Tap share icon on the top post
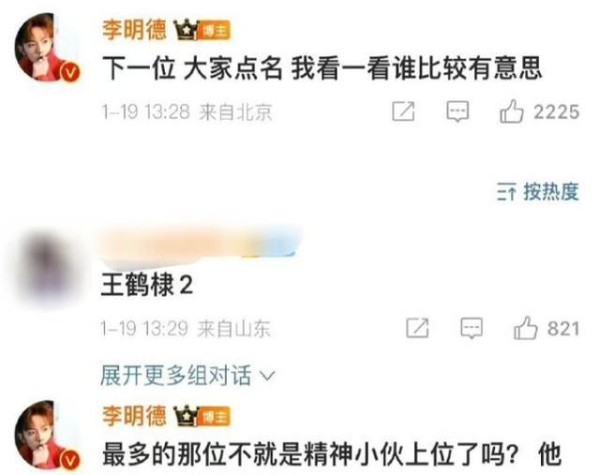The height and width of the screenshot is (475, 600). coord(403,111)
